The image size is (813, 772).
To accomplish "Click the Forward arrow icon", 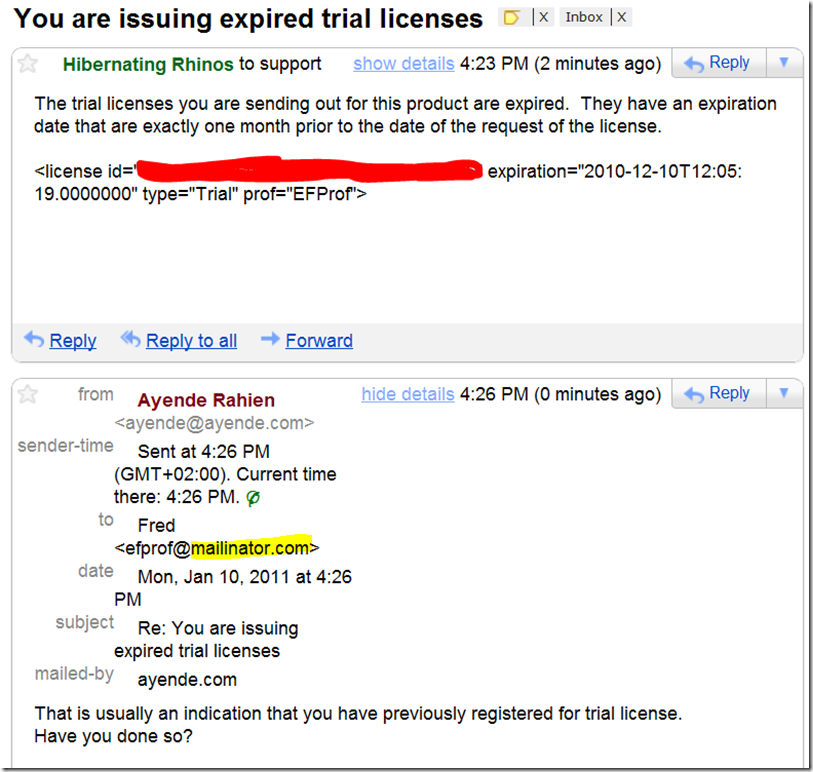I will pyautogui.click(x=270, y=339).
